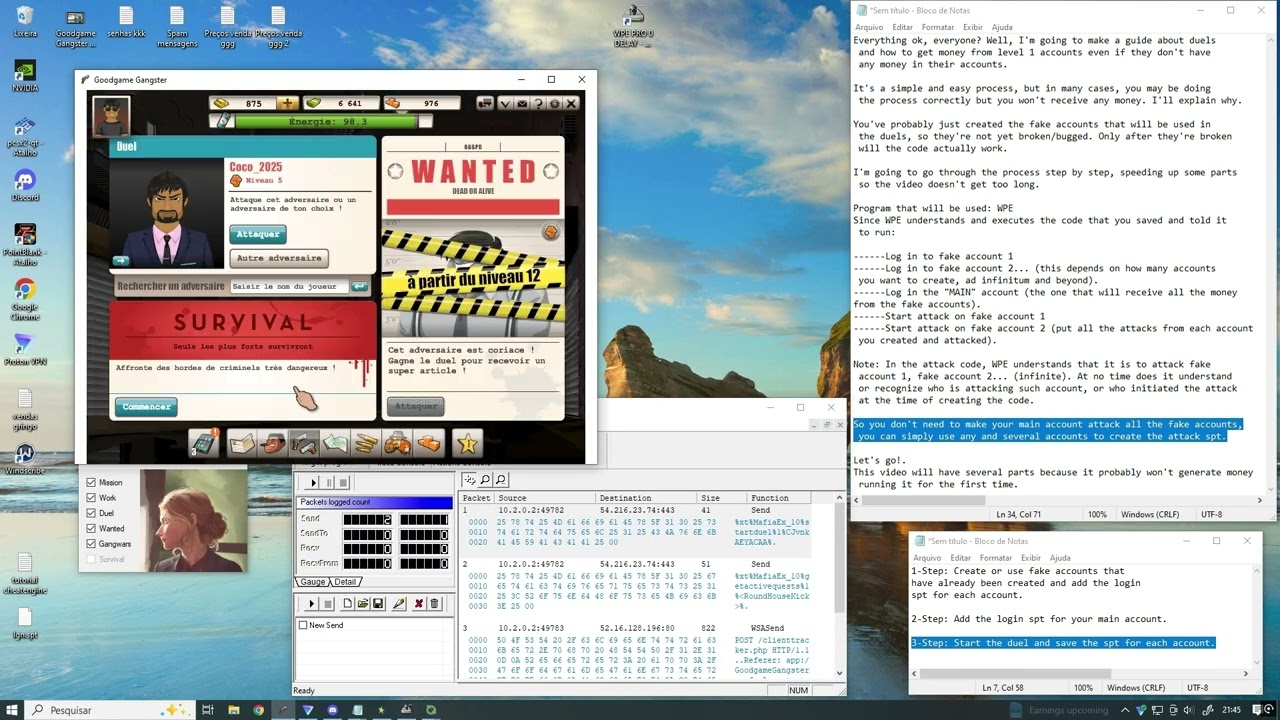Click the send list play button in WPE
This screenshot has height=720, width=1280.
(311, 604)
